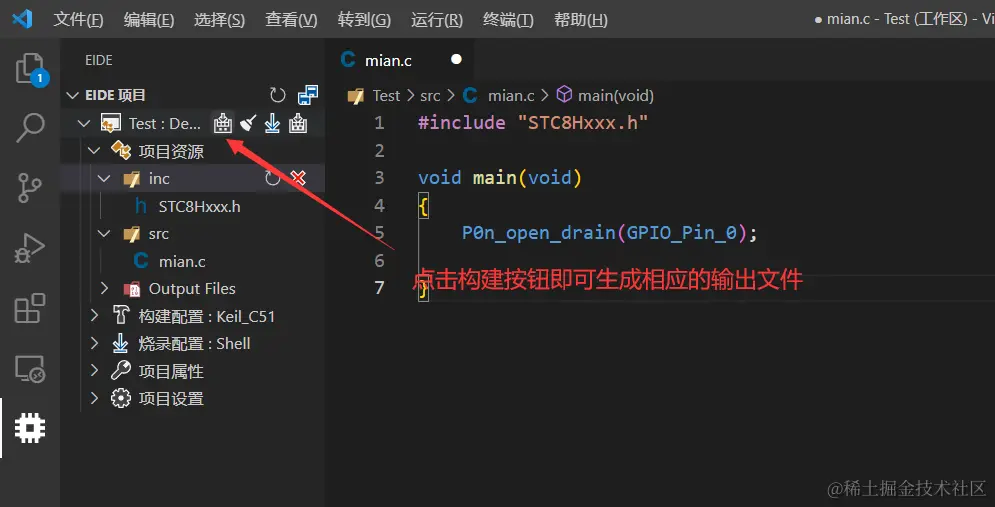Image resolution: width=995 pixels, height=507 pixels.
Task: Collapse the EIDE 项目 section
Action: [x=72, y=96]
